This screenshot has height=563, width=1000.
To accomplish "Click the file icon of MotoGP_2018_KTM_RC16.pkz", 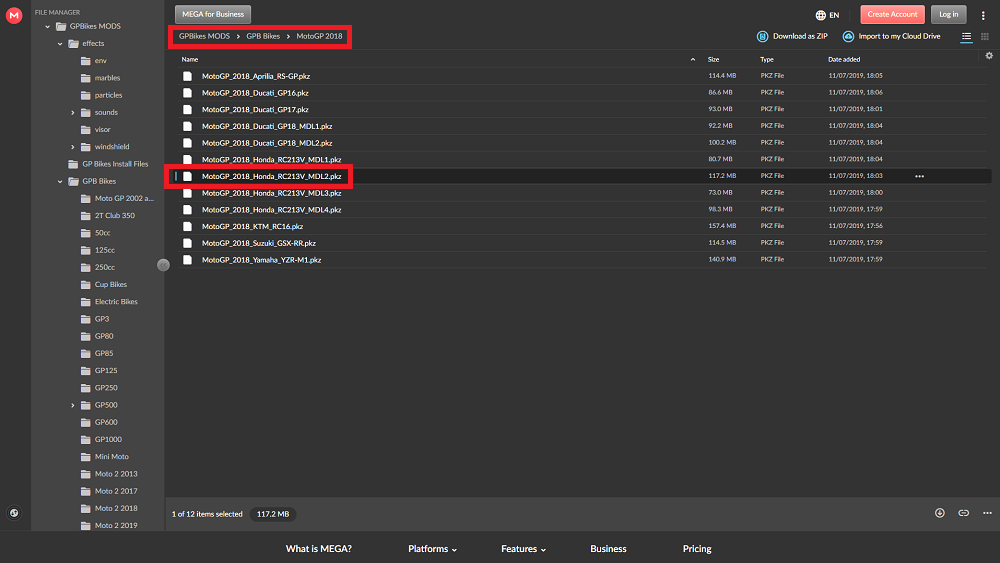I will (x=188, y=226).
